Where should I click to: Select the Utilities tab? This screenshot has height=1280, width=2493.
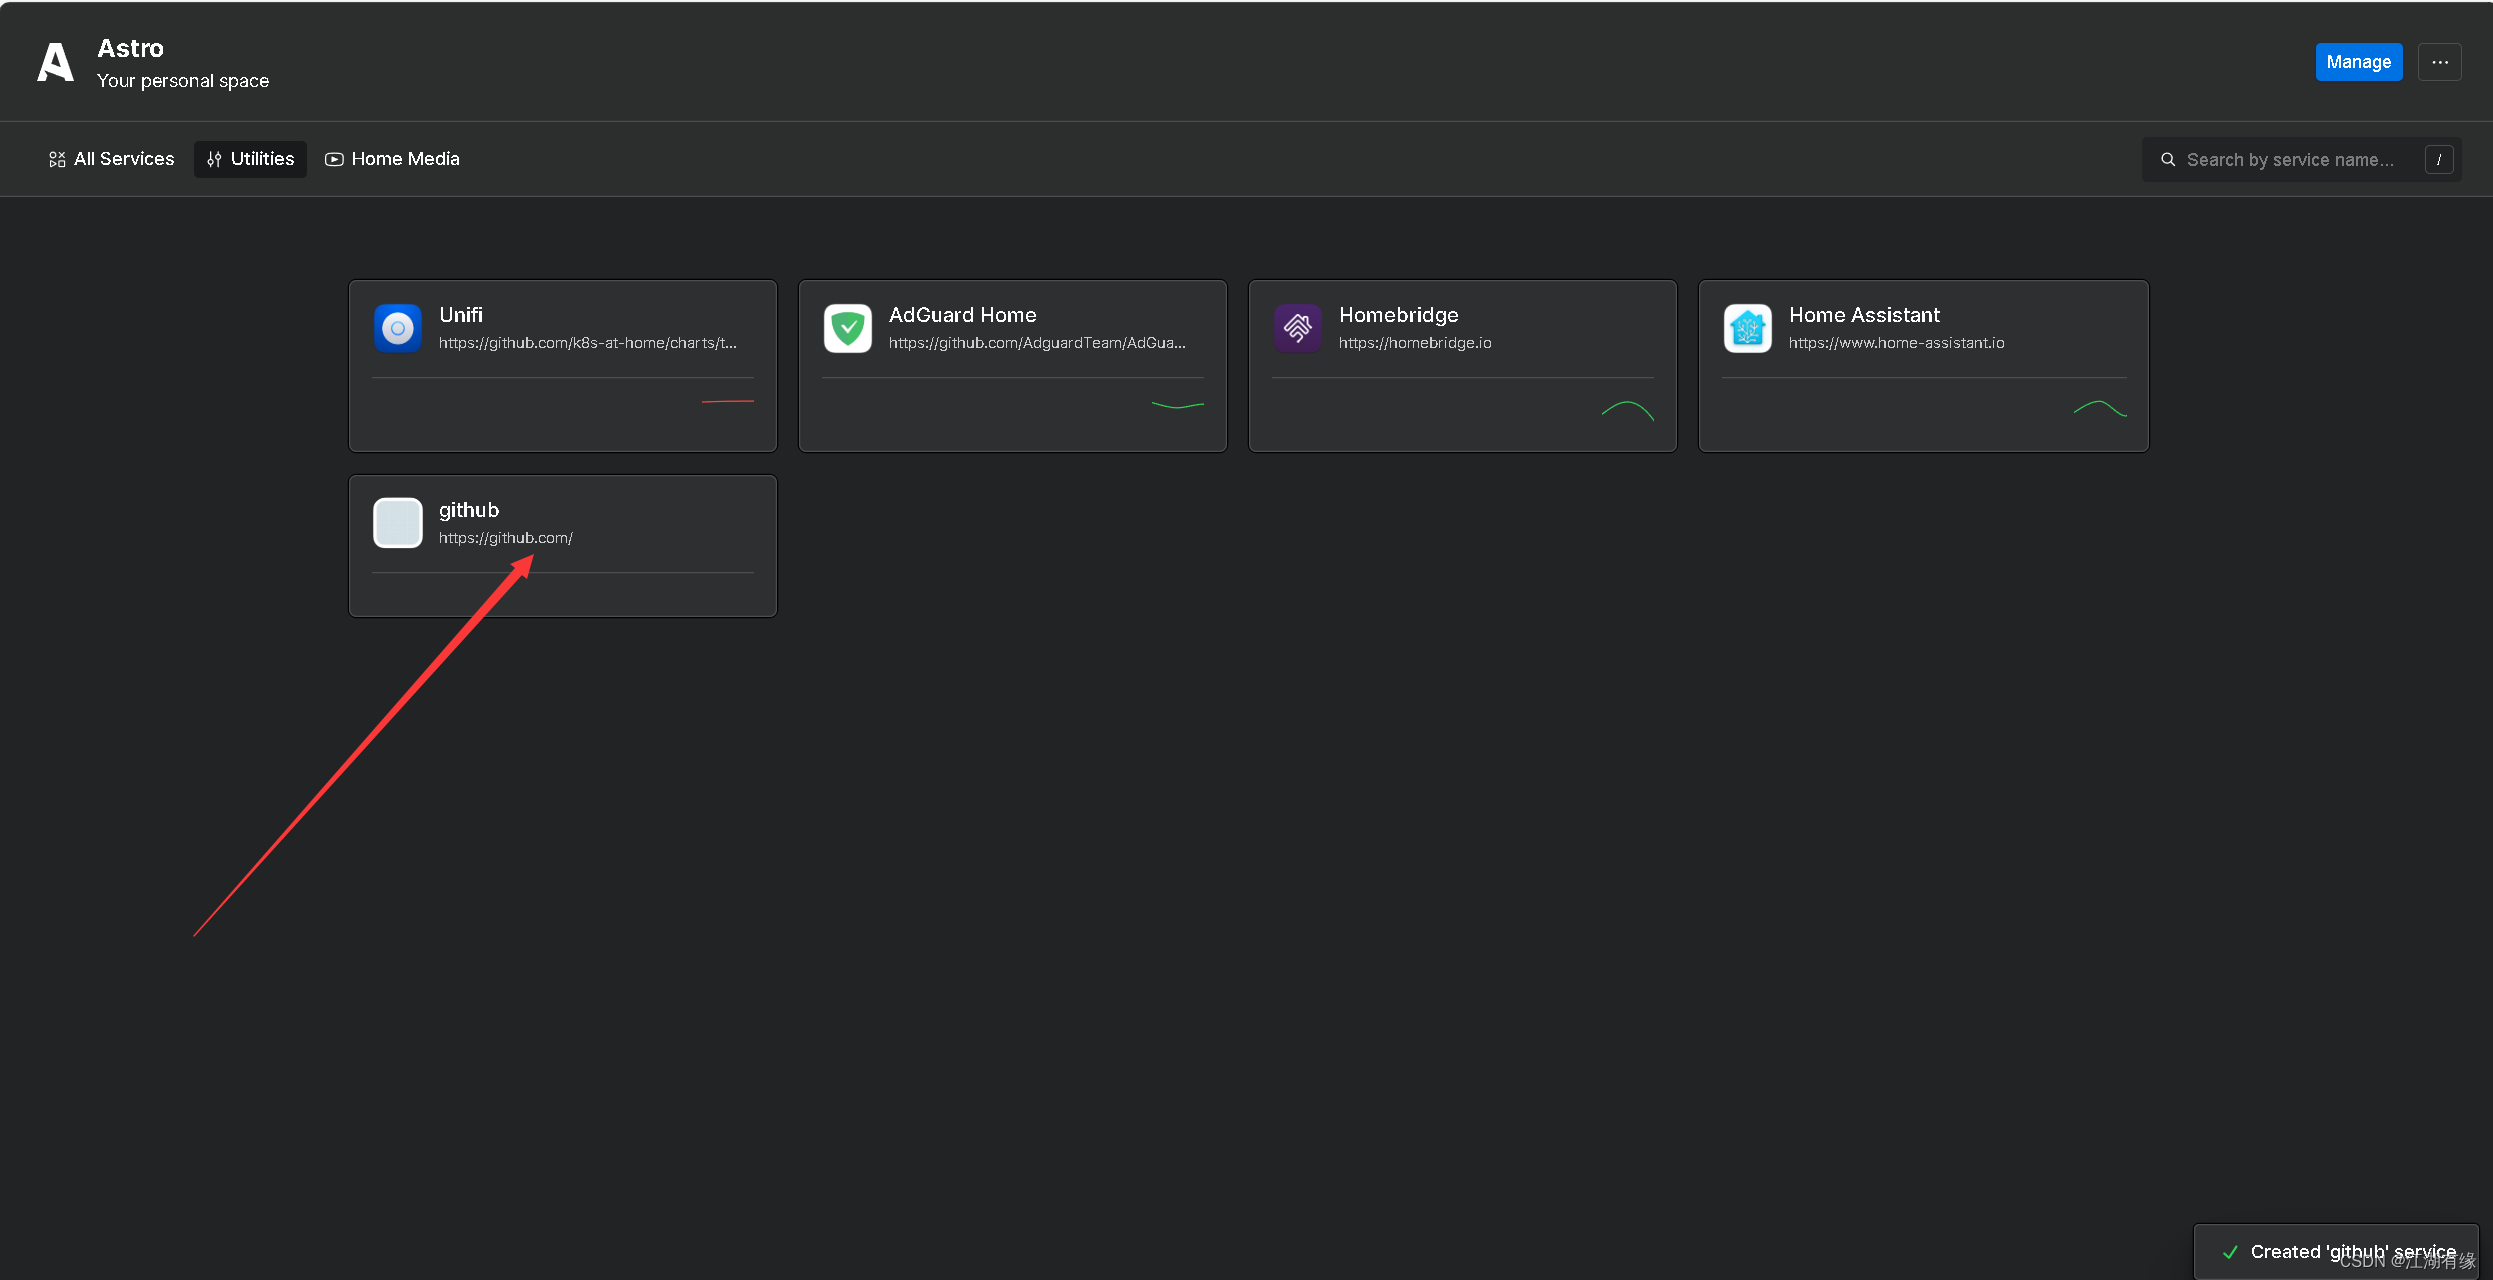coord(250,159)
